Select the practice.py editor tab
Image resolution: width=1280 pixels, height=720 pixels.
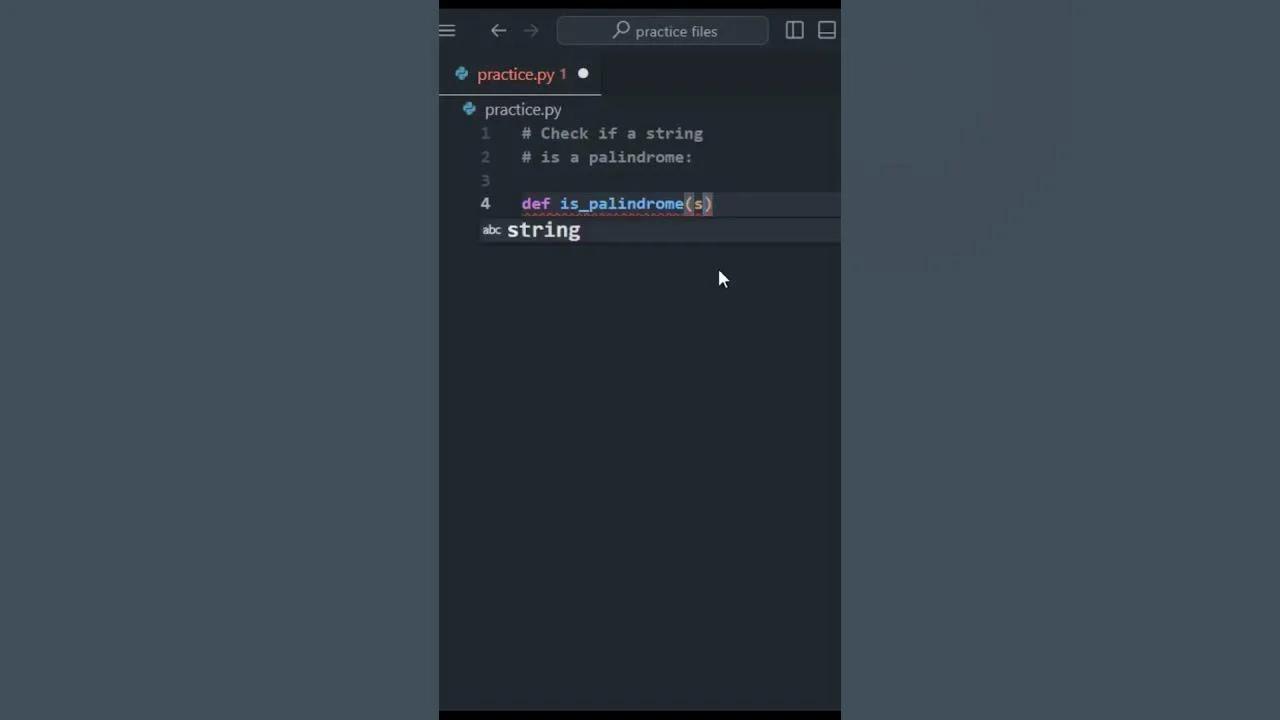point(520,74)
